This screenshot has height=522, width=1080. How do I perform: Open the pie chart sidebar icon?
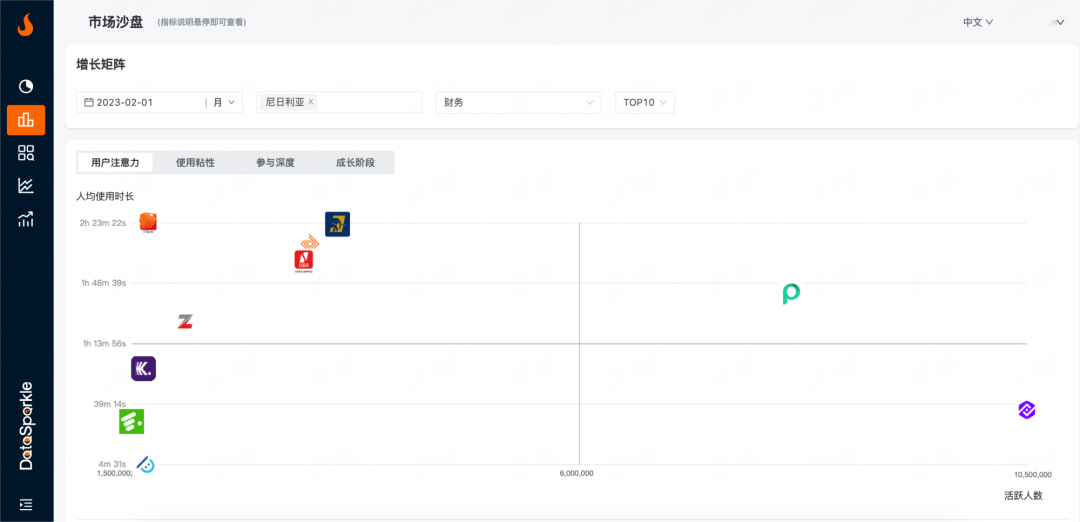(26, 87)
